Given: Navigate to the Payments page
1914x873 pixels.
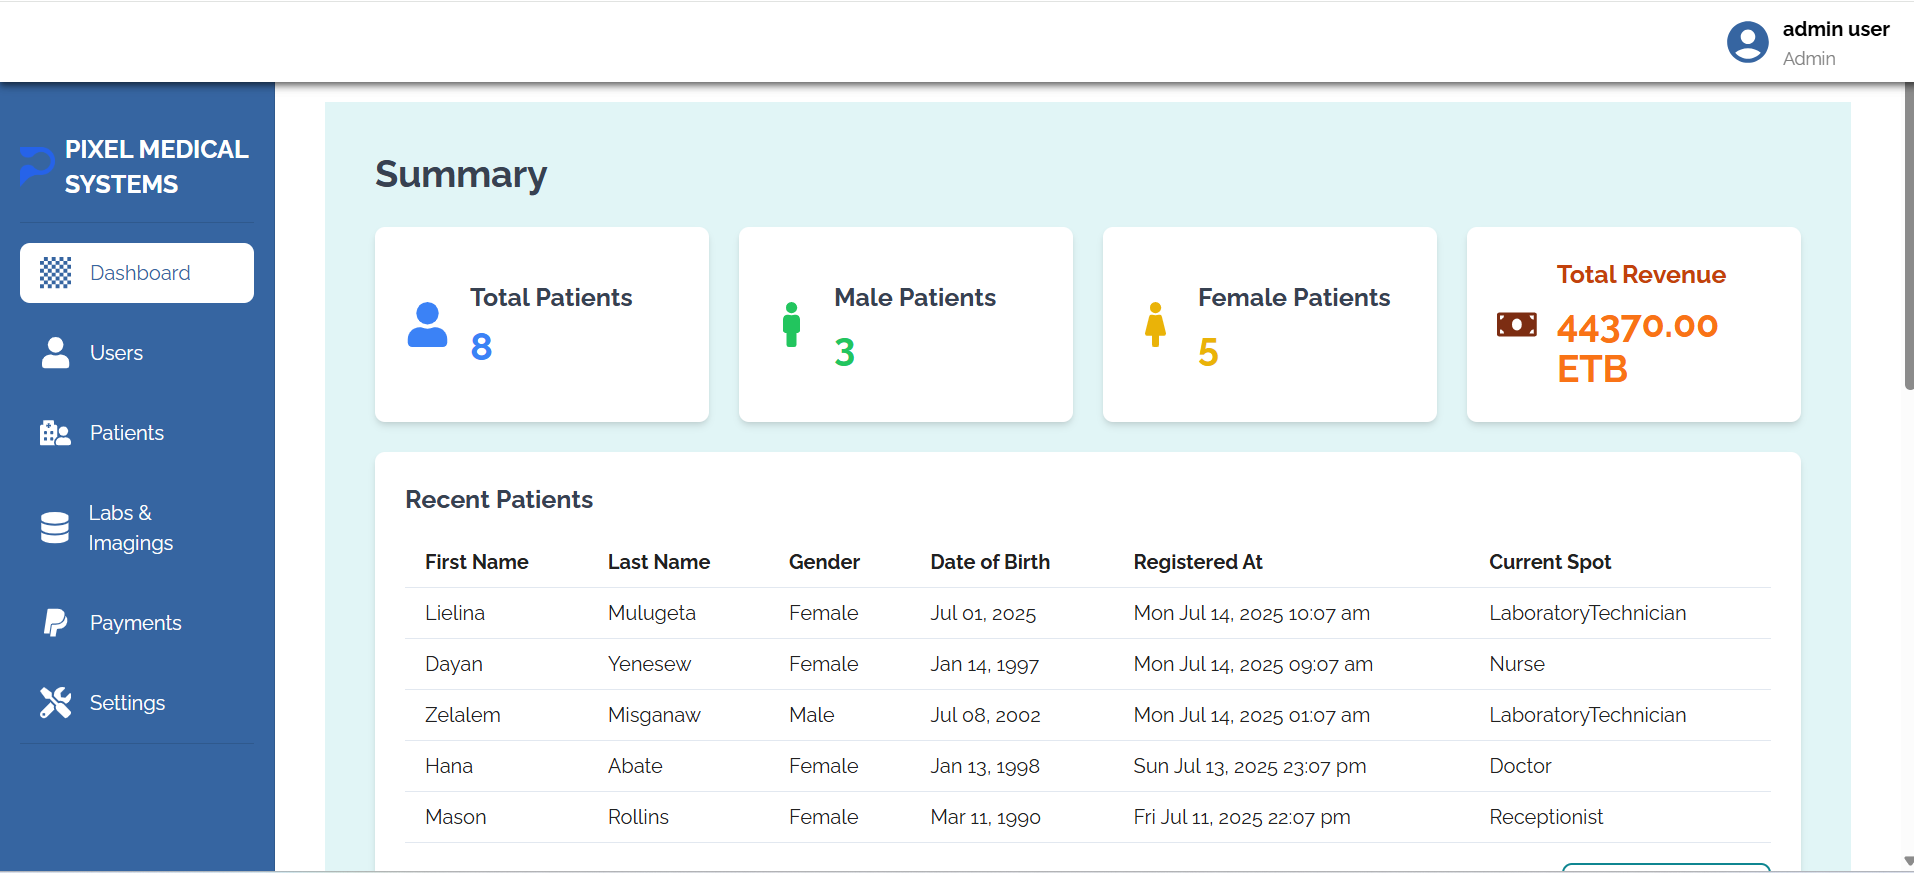Looking at the screenshot, I should 137,623.
